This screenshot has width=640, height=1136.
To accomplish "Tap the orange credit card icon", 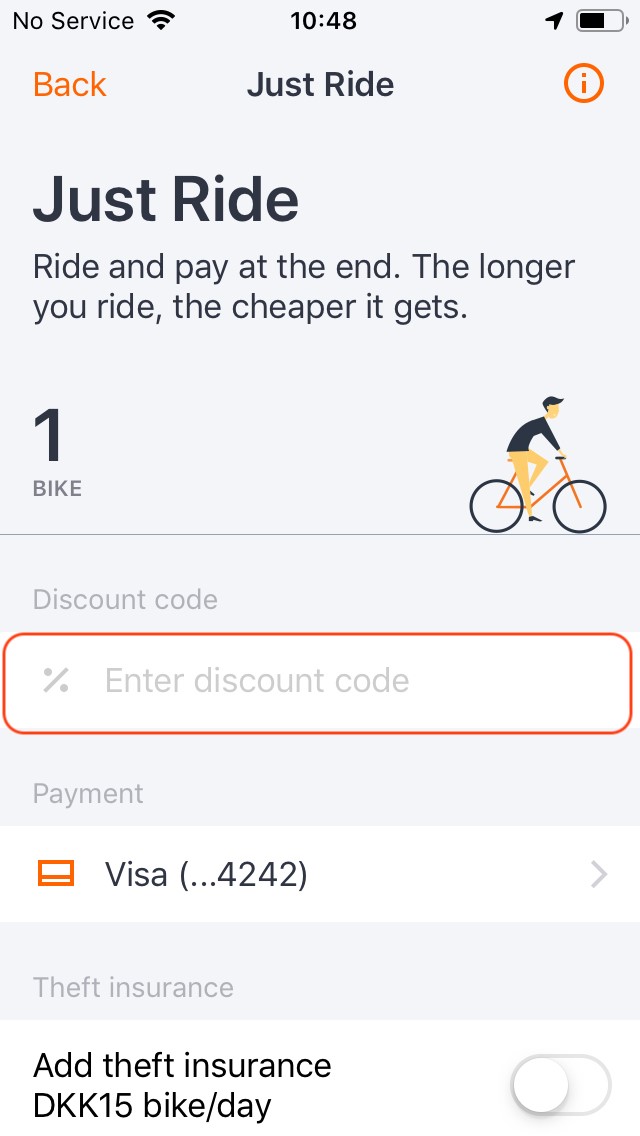I will click(56, 875).
